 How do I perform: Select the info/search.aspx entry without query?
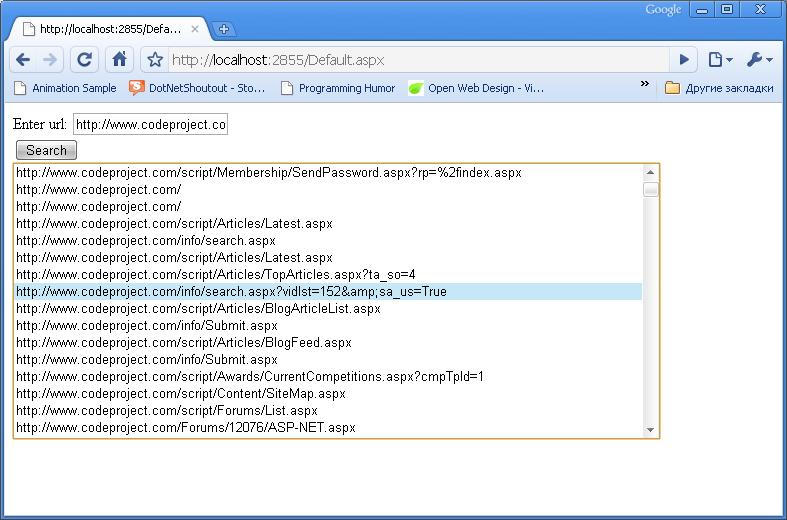(328, 241)
